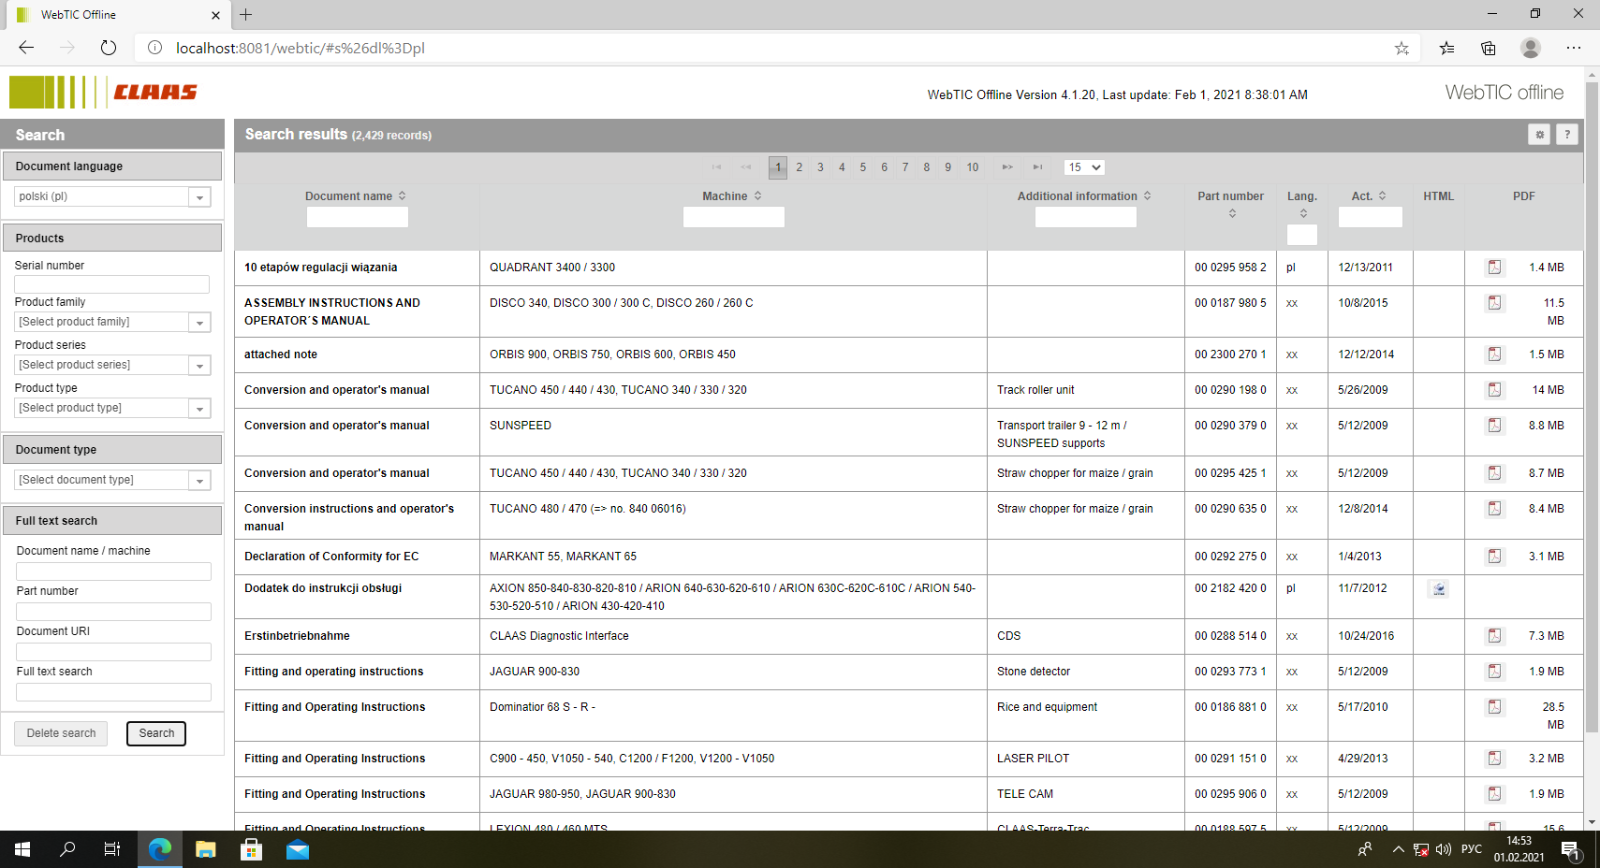1600x868 pixels.
Task: Click Delete search button
Action: click(x=61, y=733)
